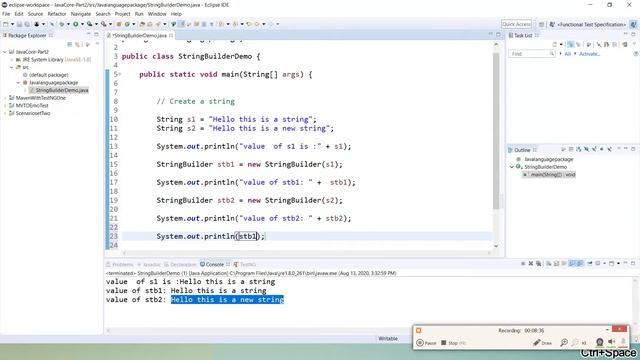The height and width of the screenshot is (360, 640).
Task: Click the All filter in Task List
Action: pos(567,54)
